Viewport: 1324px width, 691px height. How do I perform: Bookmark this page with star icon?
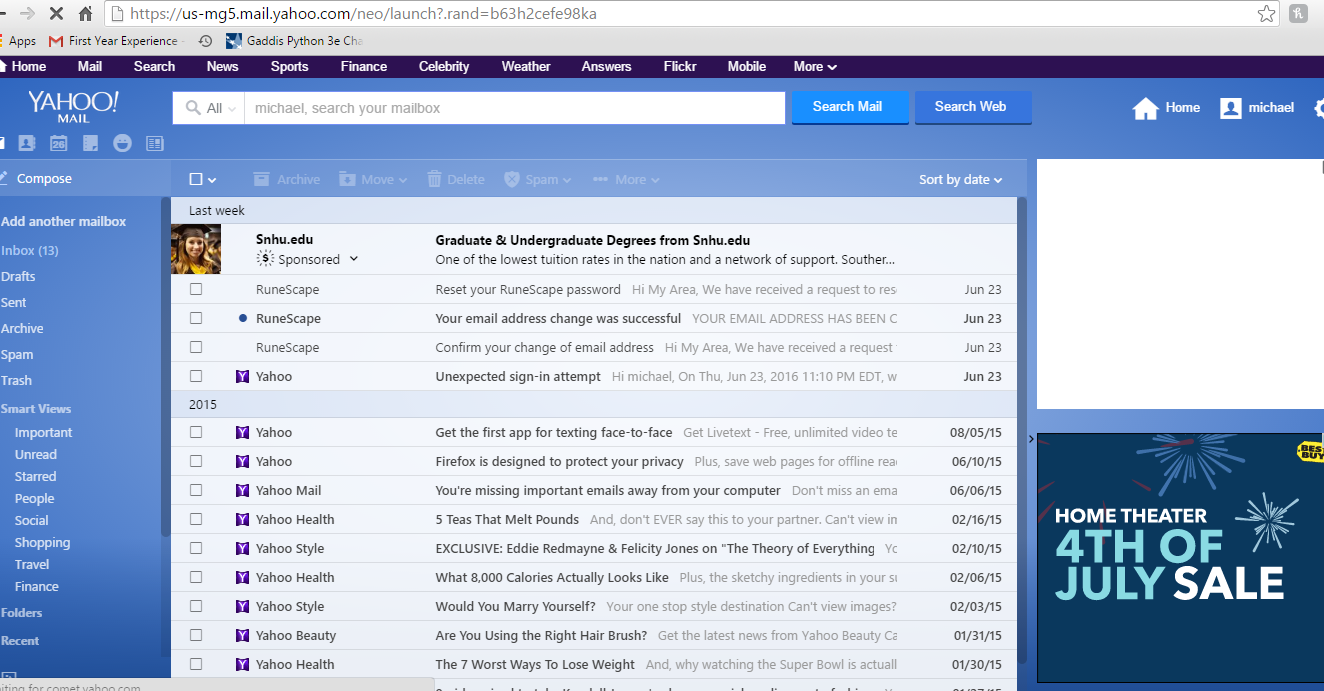point(1267,14)
